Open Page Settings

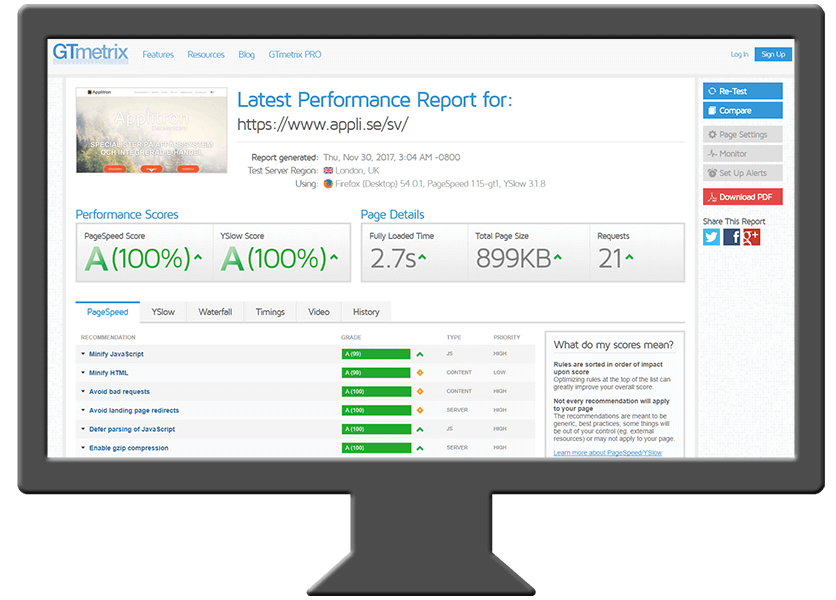click(743, 134)
